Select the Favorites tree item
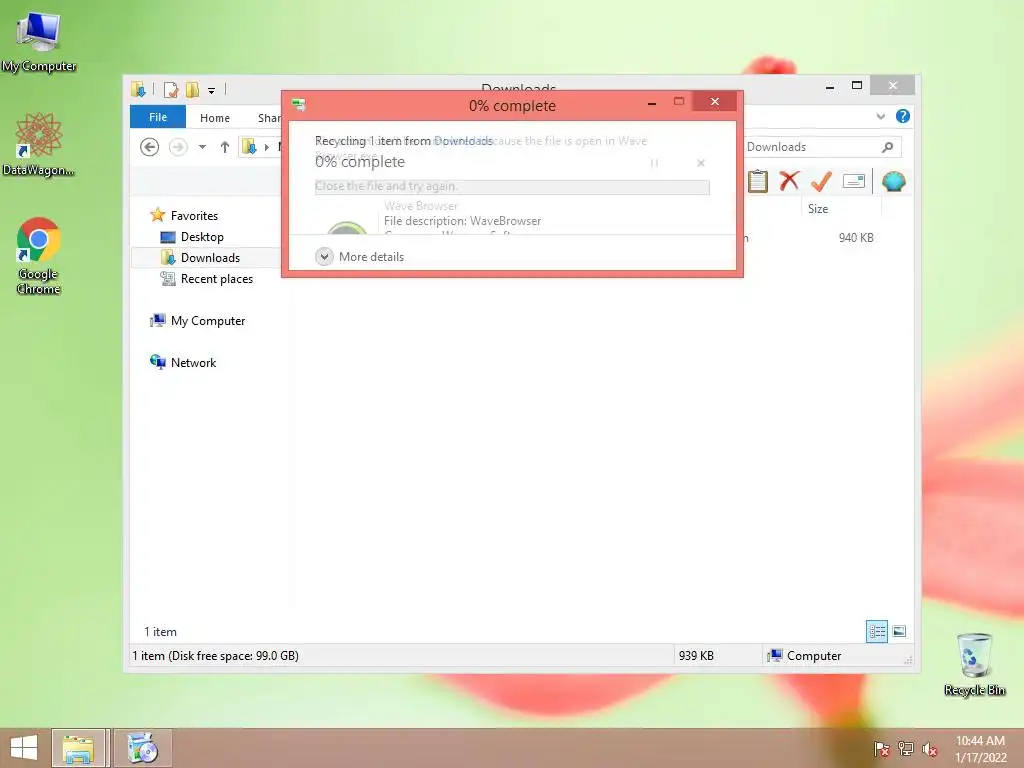 coord(194,216)
